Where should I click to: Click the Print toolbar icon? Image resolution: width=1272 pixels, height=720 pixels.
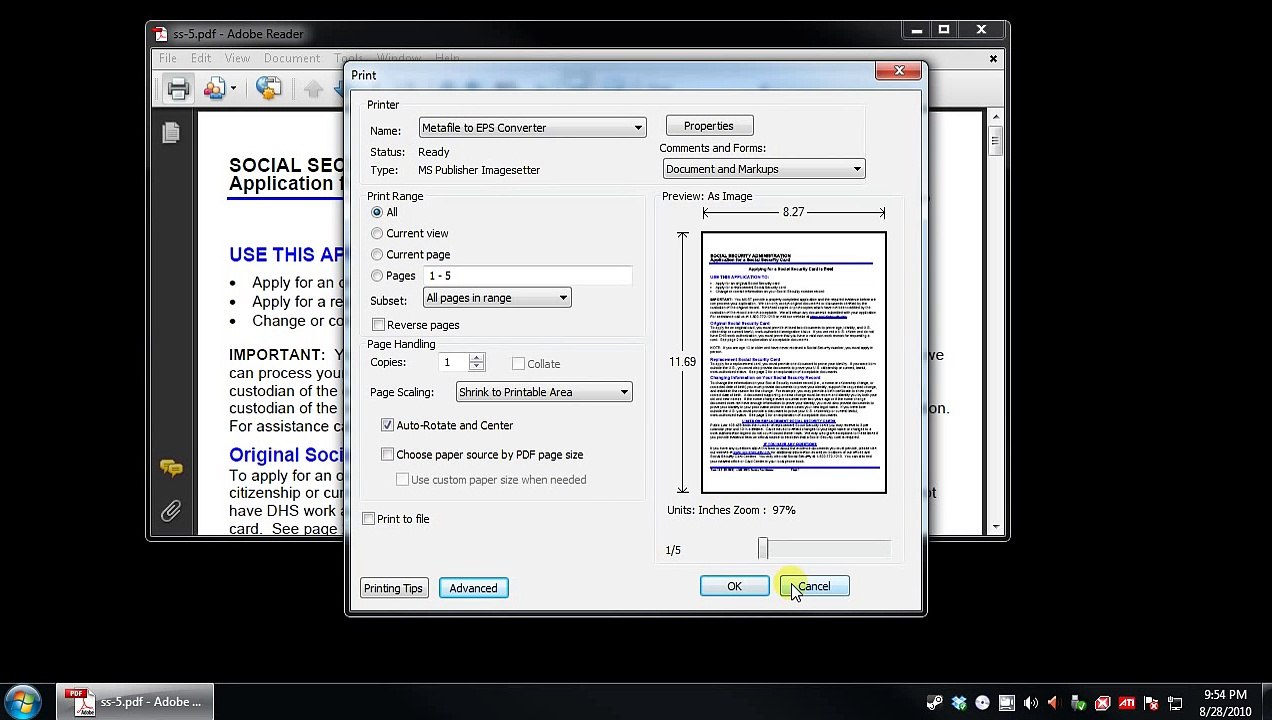[178, 89]
